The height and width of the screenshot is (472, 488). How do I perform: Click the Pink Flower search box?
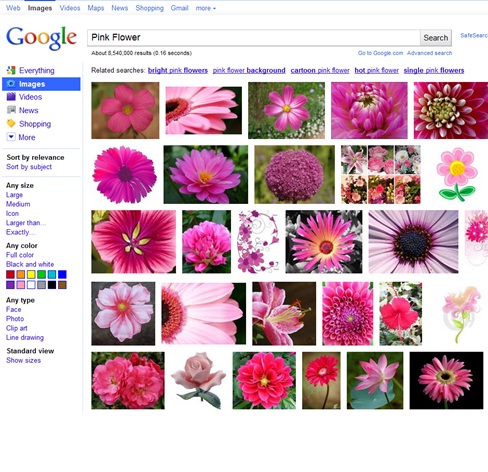tap(253, 37)
